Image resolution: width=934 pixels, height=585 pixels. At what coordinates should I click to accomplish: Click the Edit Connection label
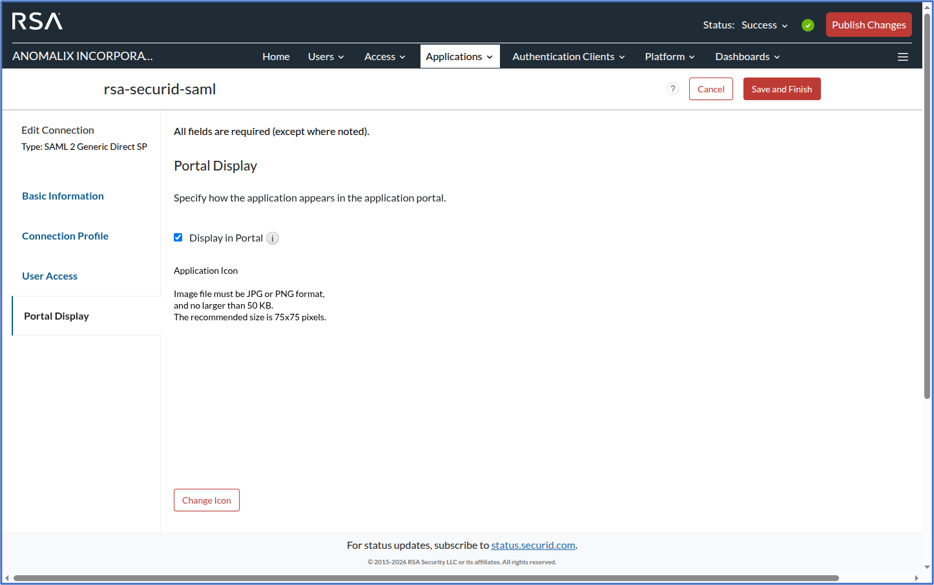pos(58,130)
